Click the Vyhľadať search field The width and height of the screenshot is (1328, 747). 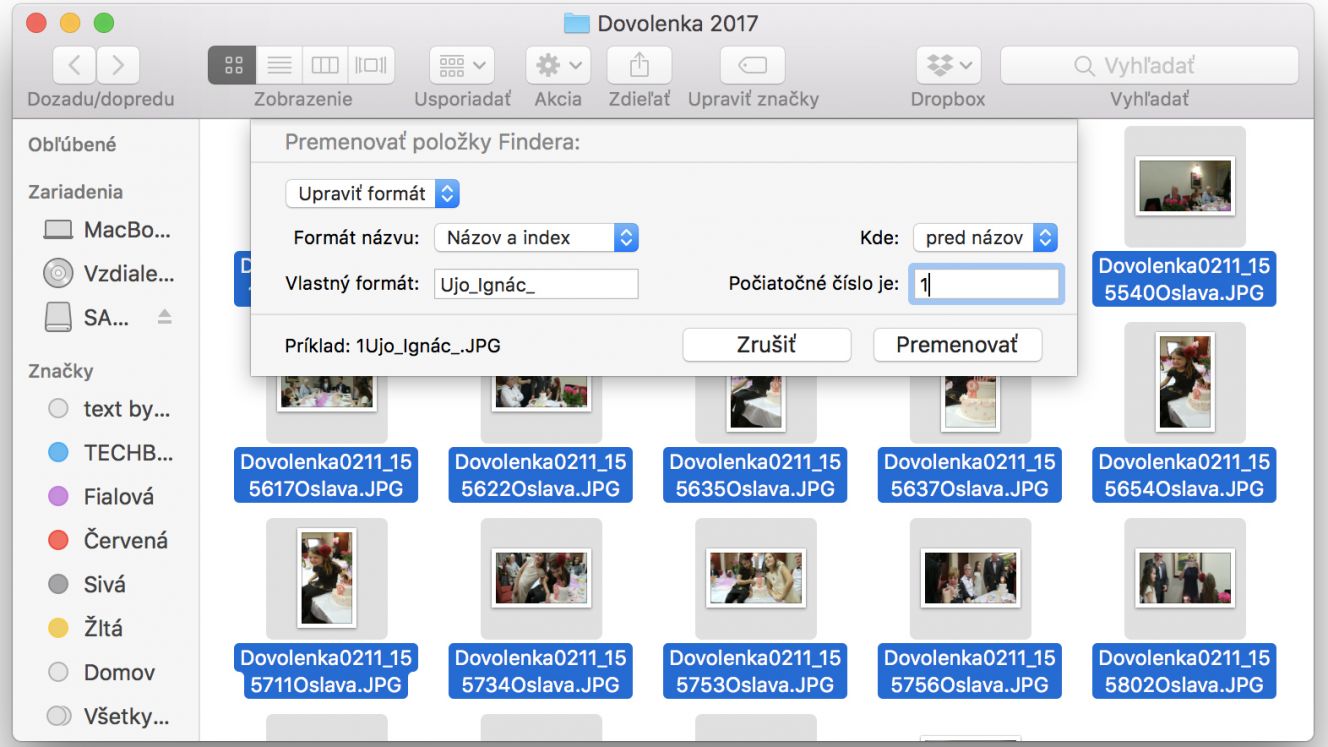pos(1149,65)
